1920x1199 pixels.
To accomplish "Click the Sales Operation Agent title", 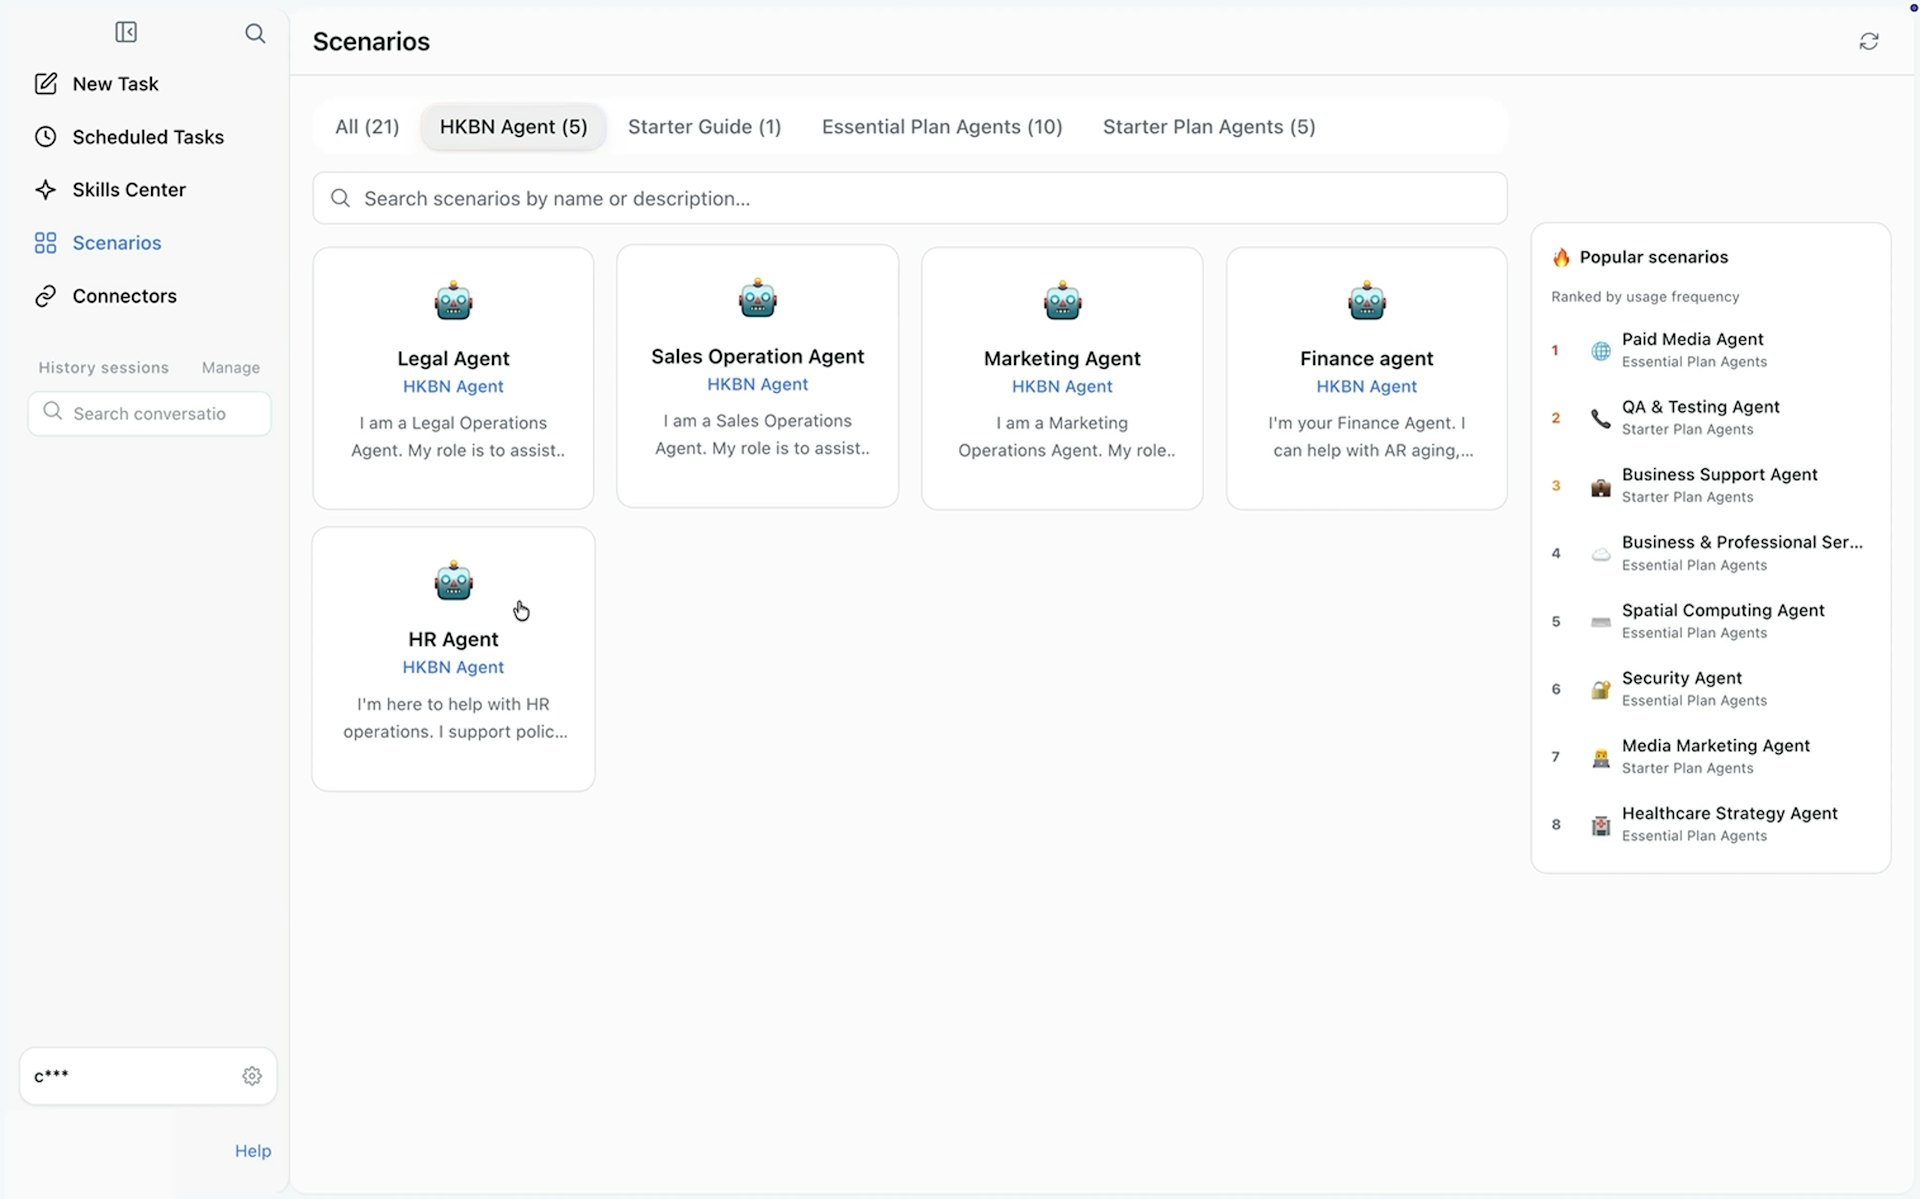I will tap(757, 356).
